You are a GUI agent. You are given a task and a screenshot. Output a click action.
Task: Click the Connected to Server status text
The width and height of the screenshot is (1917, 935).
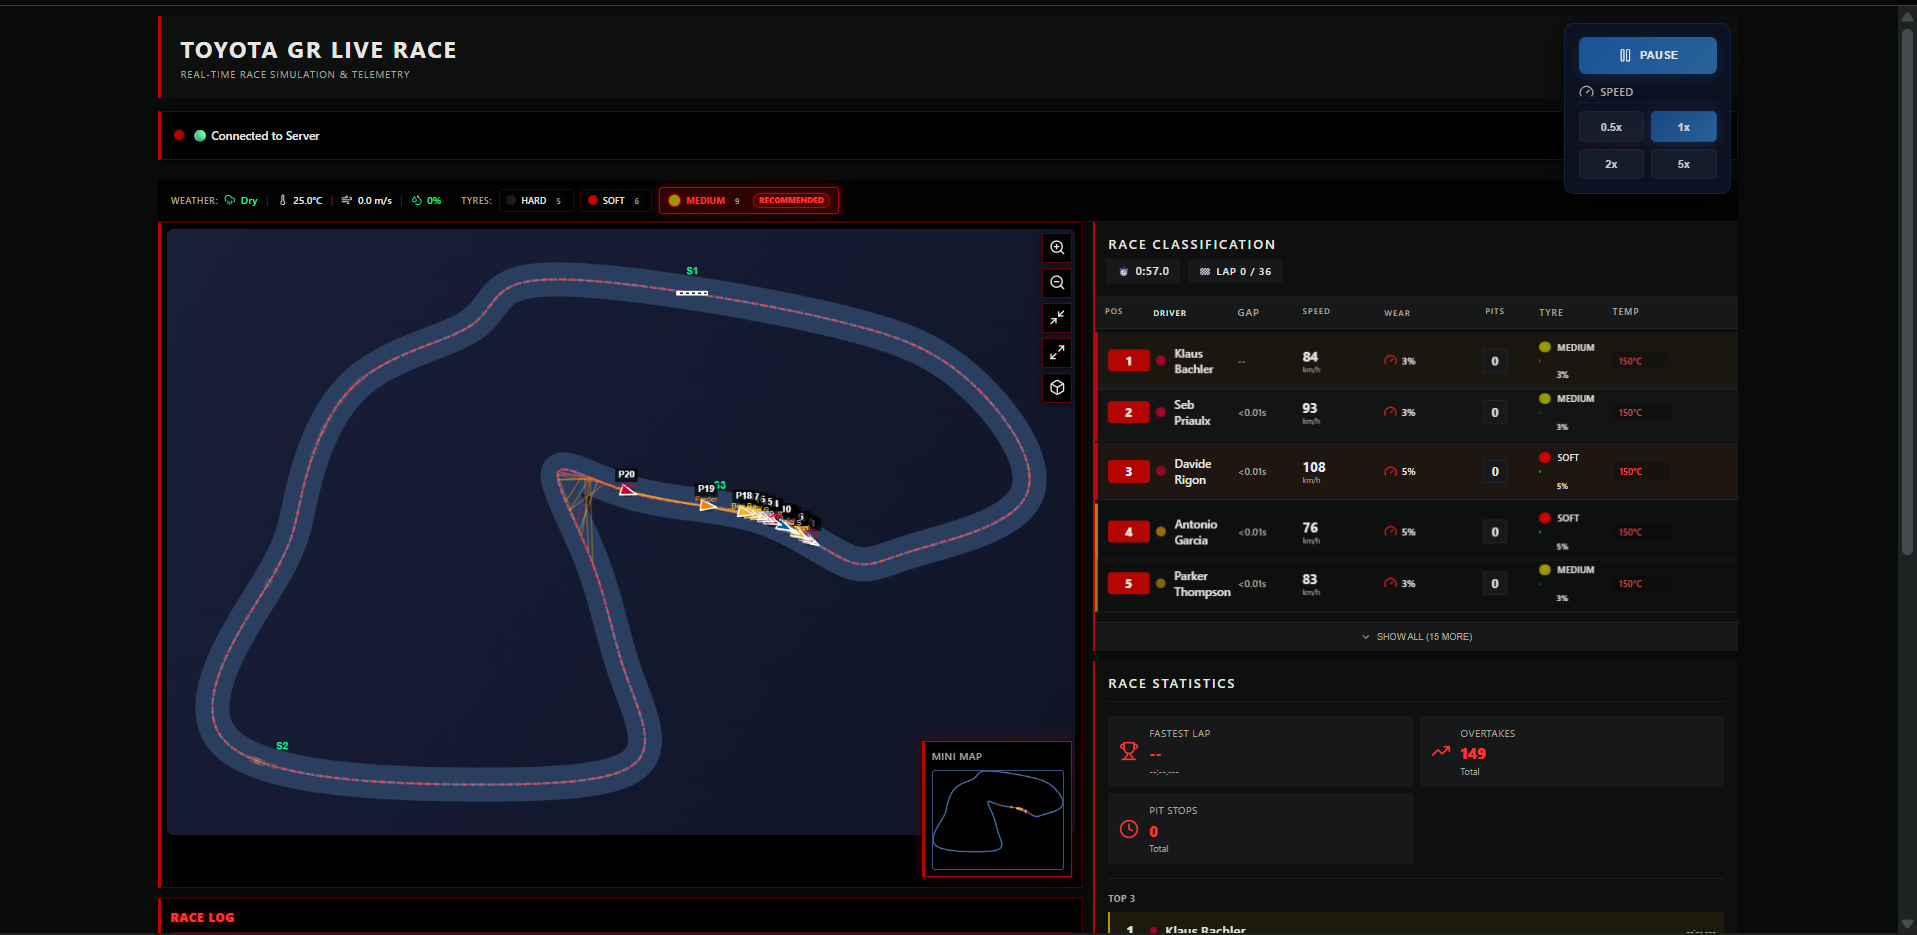[x=265, y=136]
